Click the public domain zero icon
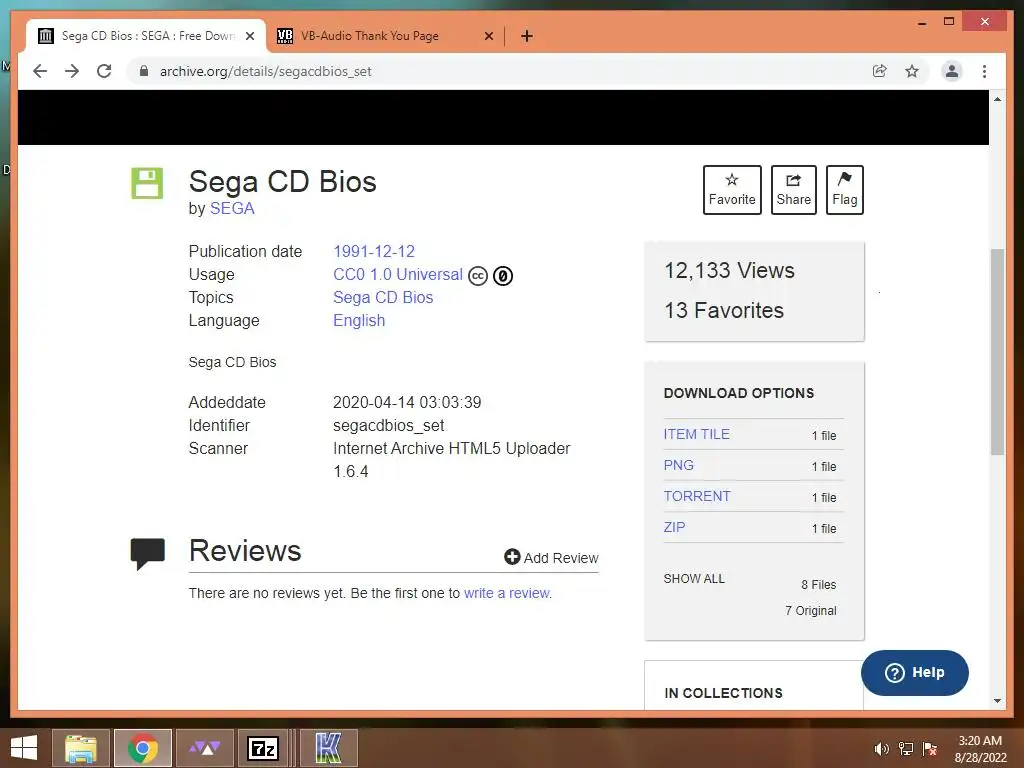The image size is (1024, 768). [x=503, y=276]
